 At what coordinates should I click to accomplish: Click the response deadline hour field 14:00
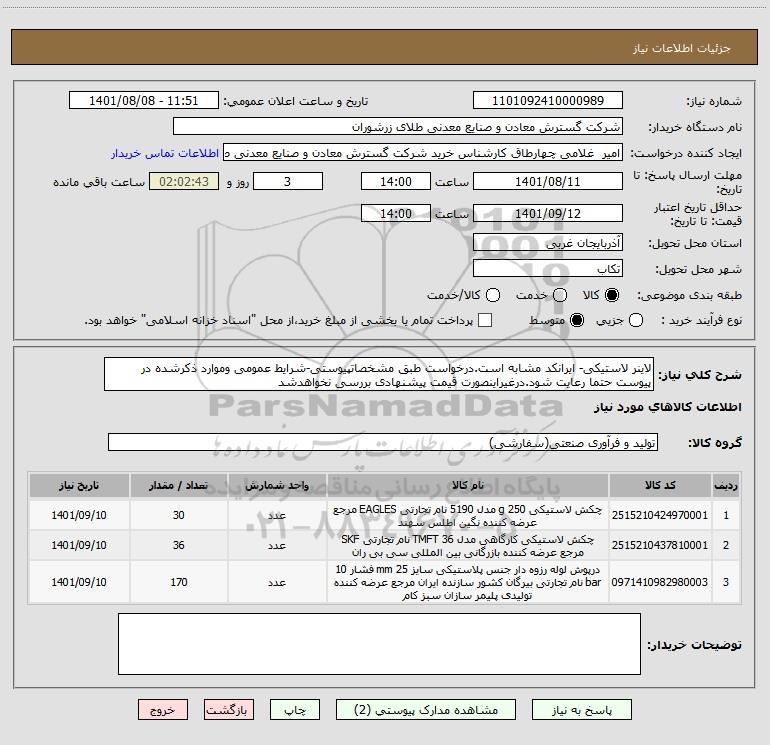tap(396, 181)
